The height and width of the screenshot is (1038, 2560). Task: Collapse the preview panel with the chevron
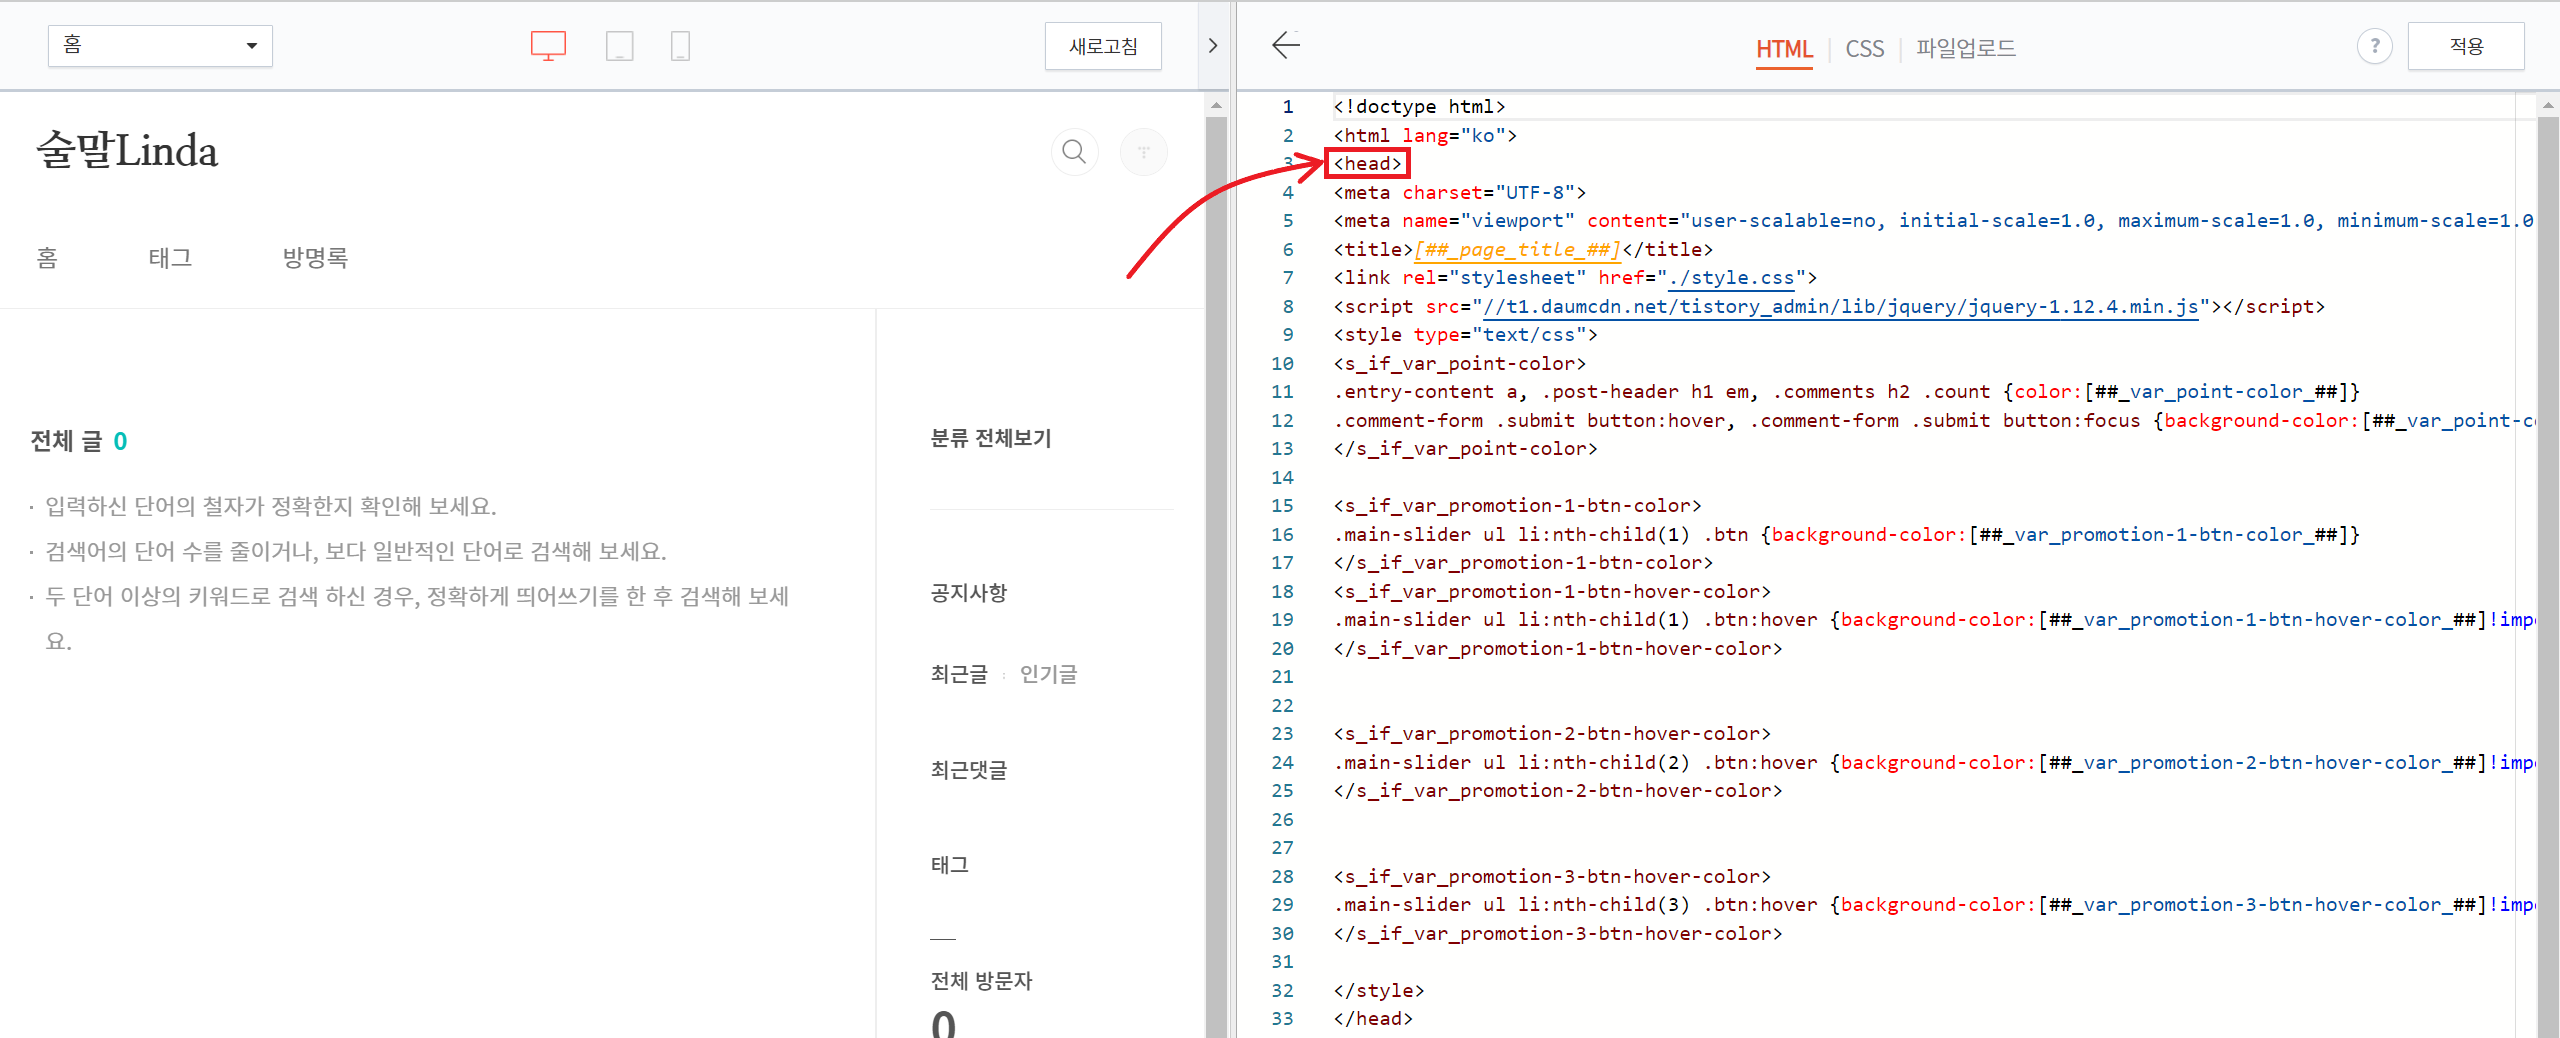(x=1213, y=46)
